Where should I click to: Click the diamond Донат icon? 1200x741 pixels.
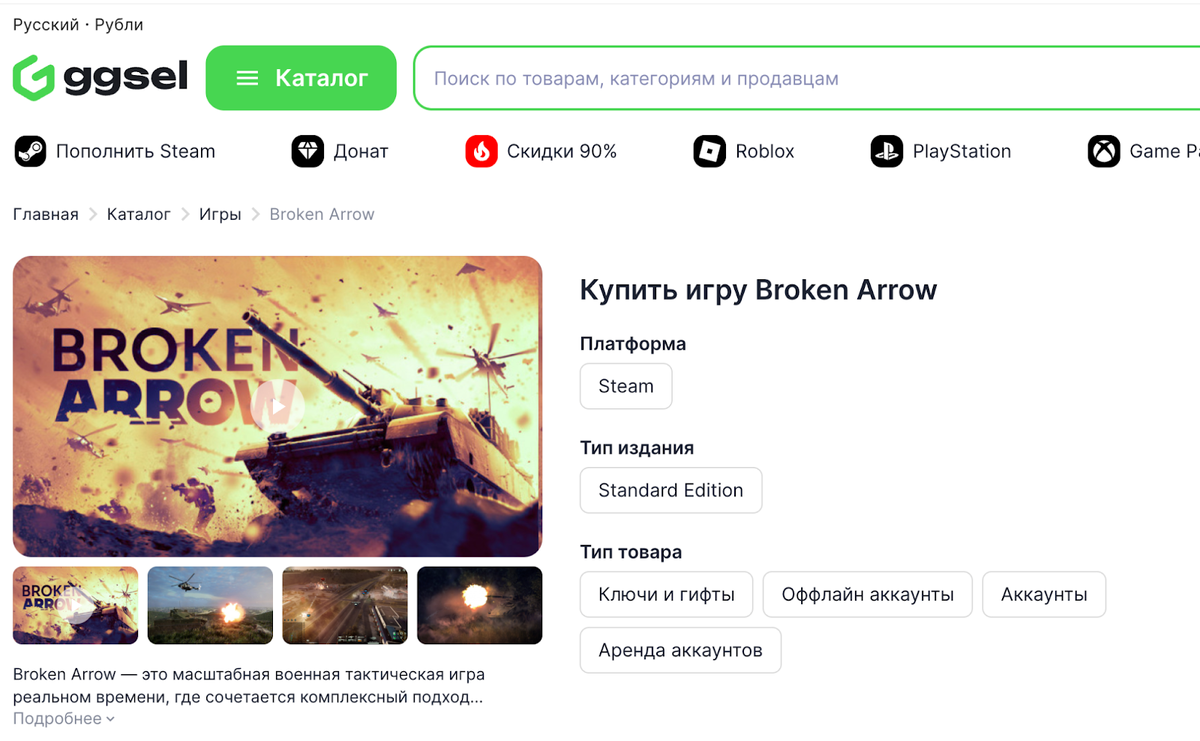pyautogui.click(x=308, y=152)
